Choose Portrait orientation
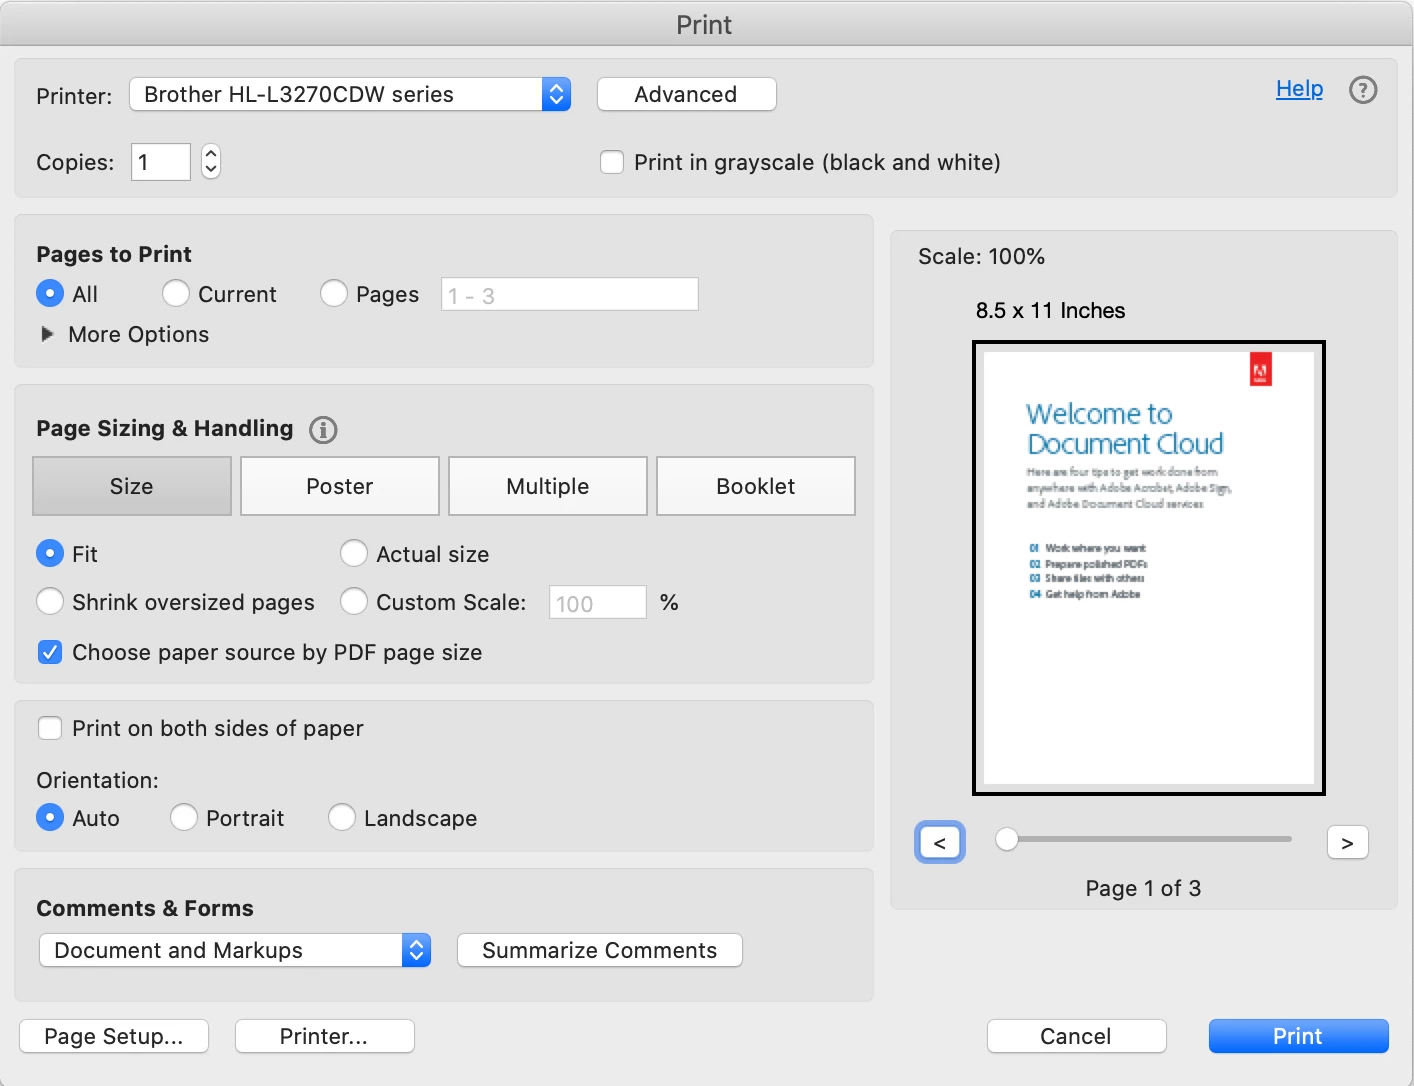The width and height of the screenshot is (1414, 1086). [x=184, y=818]
